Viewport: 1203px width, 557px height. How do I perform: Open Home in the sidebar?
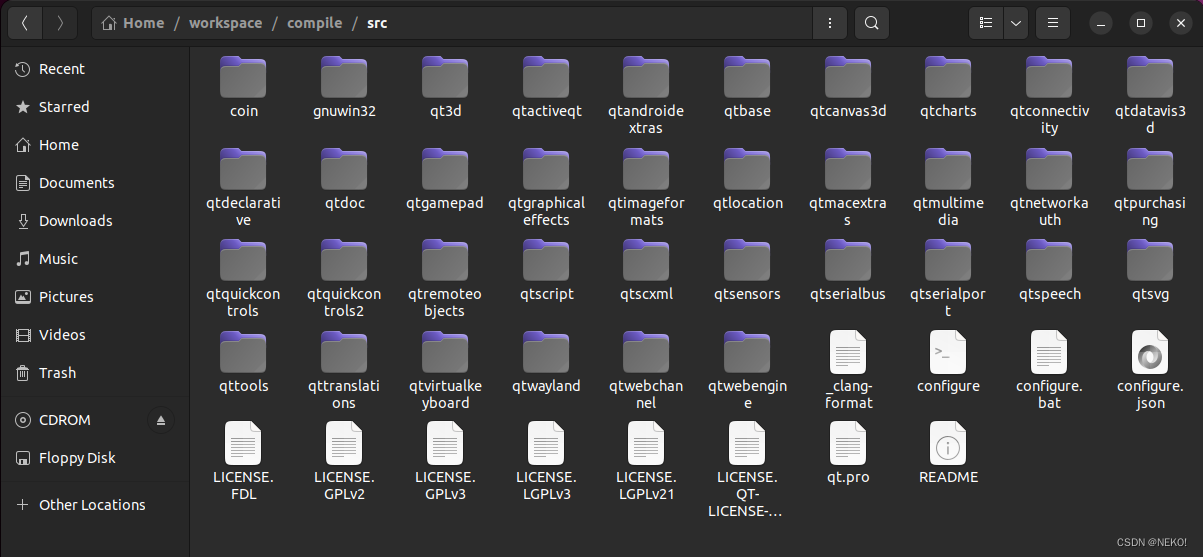(x=95, y=145)
